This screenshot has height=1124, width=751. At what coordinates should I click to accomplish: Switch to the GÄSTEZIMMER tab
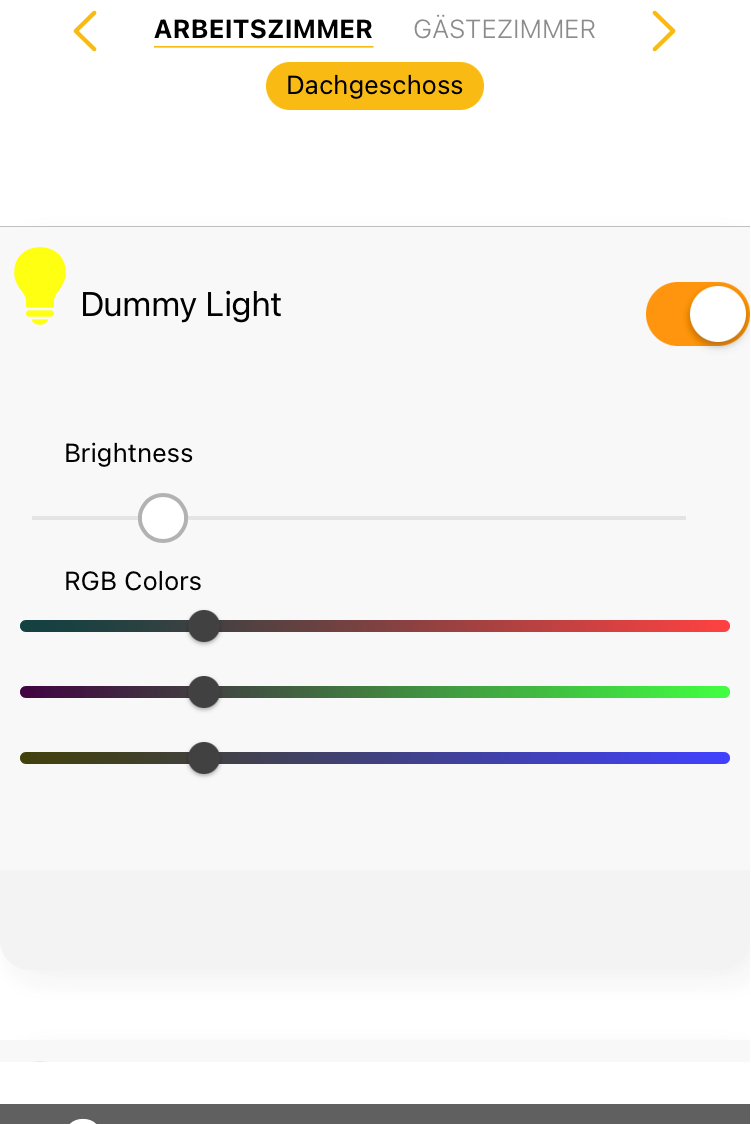pos(504,30)
